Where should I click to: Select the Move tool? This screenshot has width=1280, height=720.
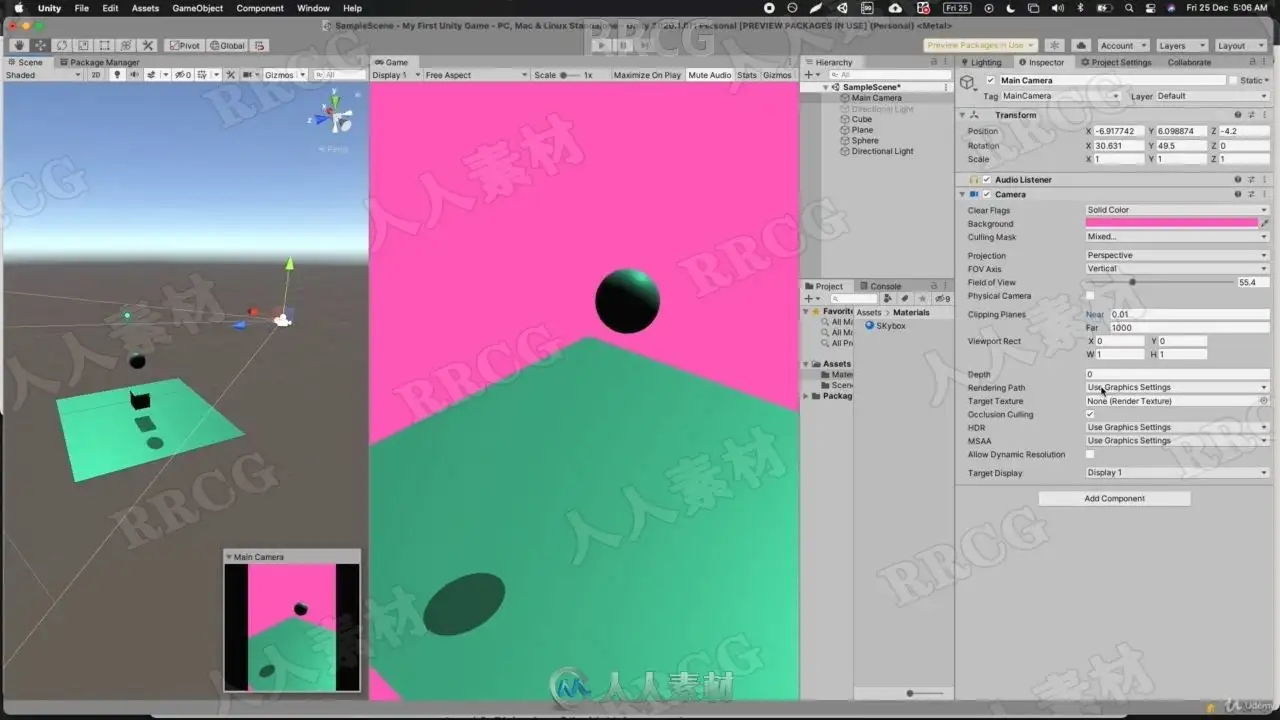coord(40,45)
